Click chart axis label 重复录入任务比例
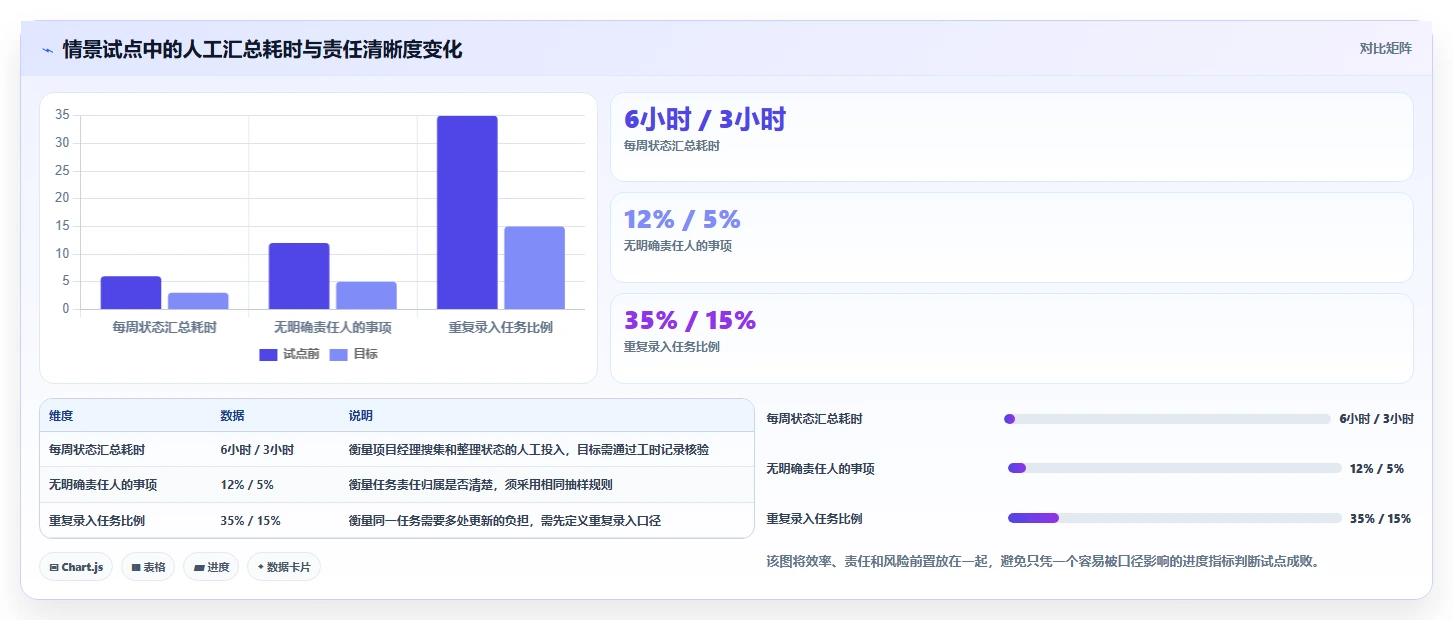 click(x=501, y=327)
